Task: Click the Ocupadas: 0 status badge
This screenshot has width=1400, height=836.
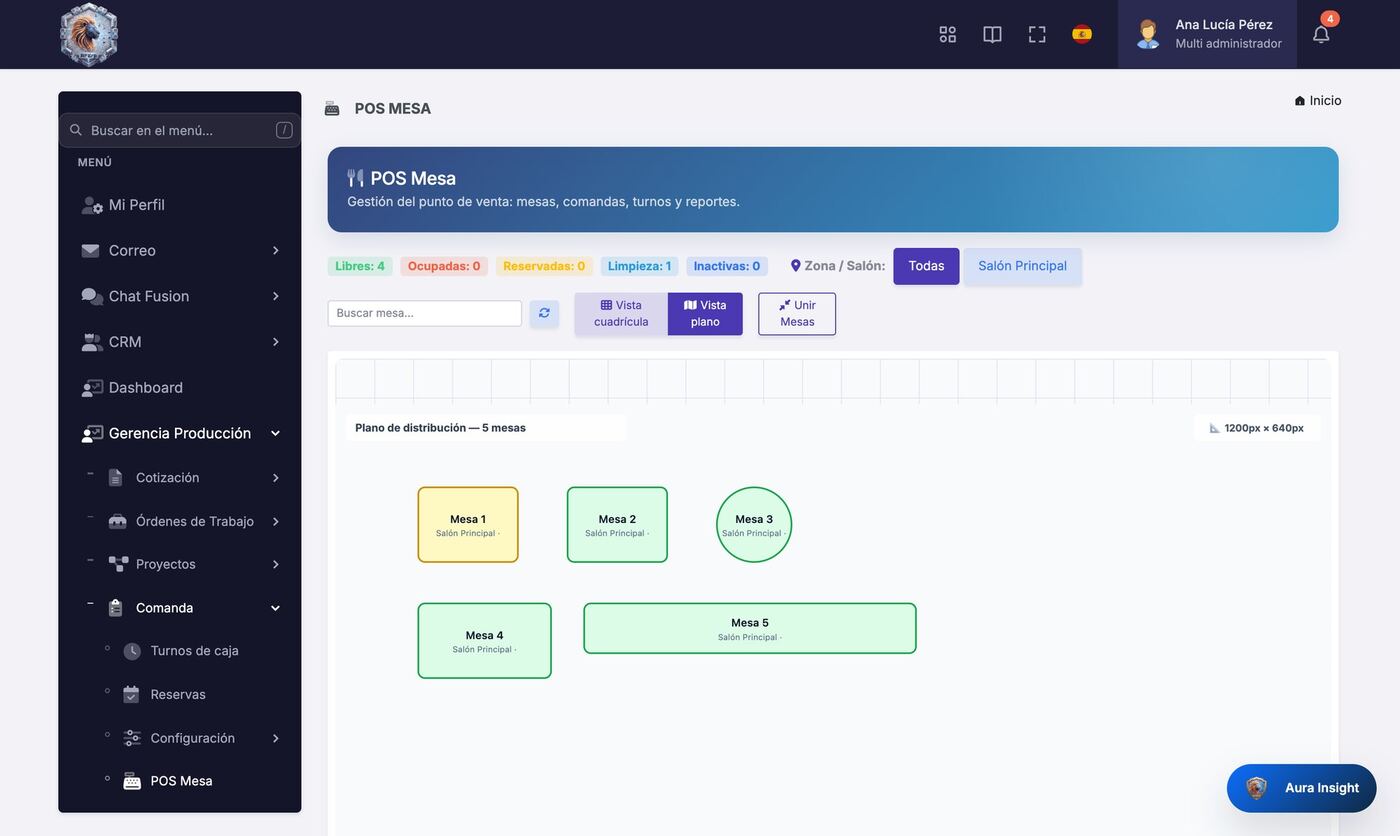Action: click(444, 266)
